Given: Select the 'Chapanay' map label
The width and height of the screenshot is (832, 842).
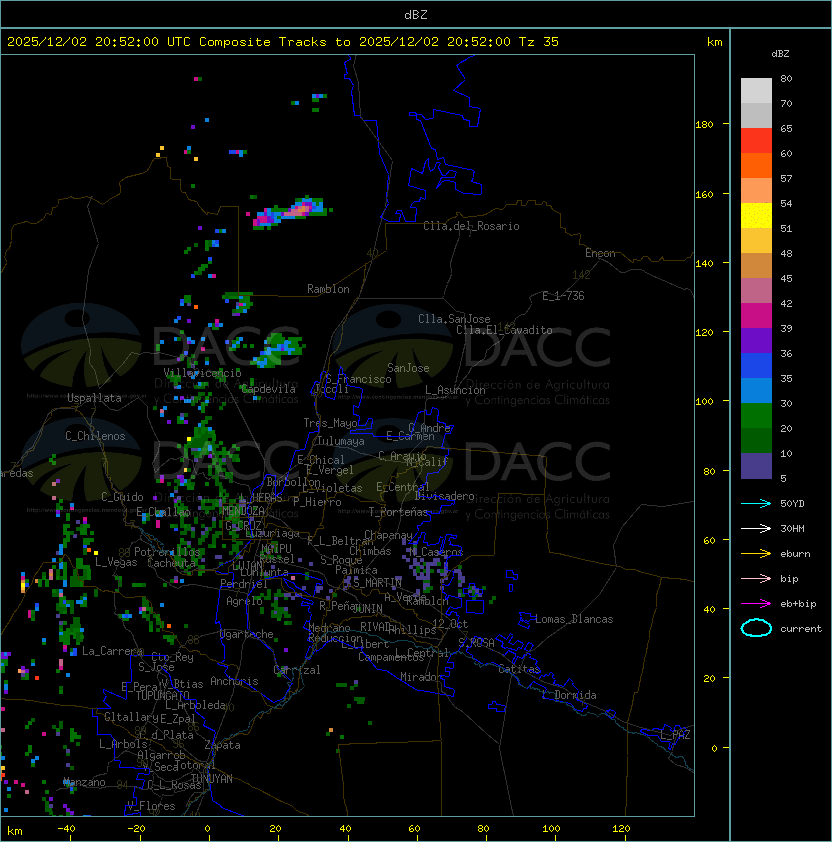Looking at the screenshot, I should pos(388,535).
